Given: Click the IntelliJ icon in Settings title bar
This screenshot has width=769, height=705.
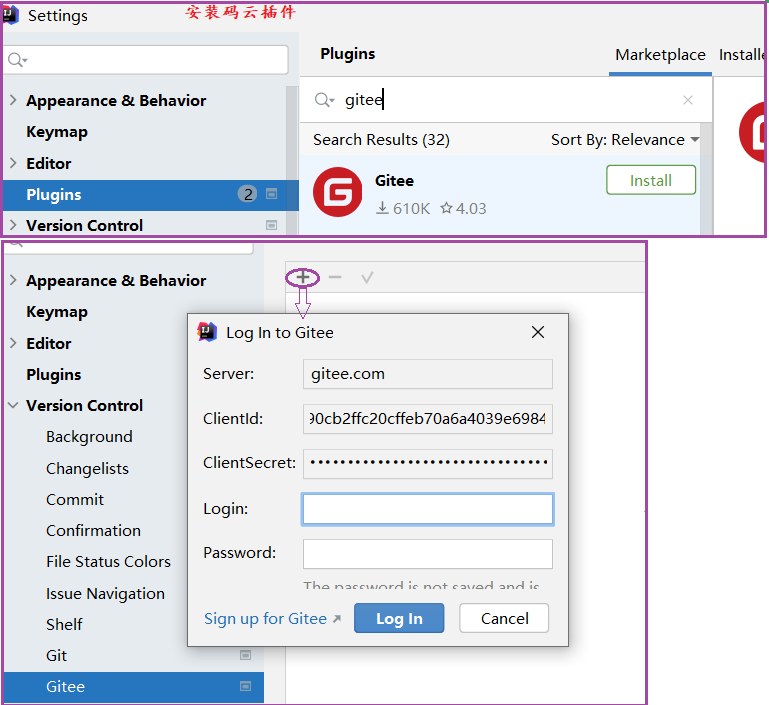Looking at the screenshot, I should click(11, 15).
